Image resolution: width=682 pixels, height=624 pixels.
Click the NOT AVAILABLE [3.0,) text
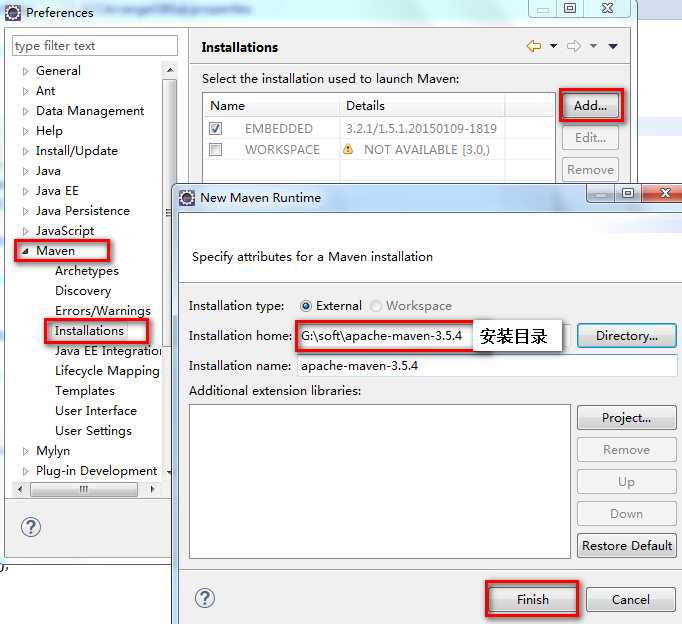(427, 150)
